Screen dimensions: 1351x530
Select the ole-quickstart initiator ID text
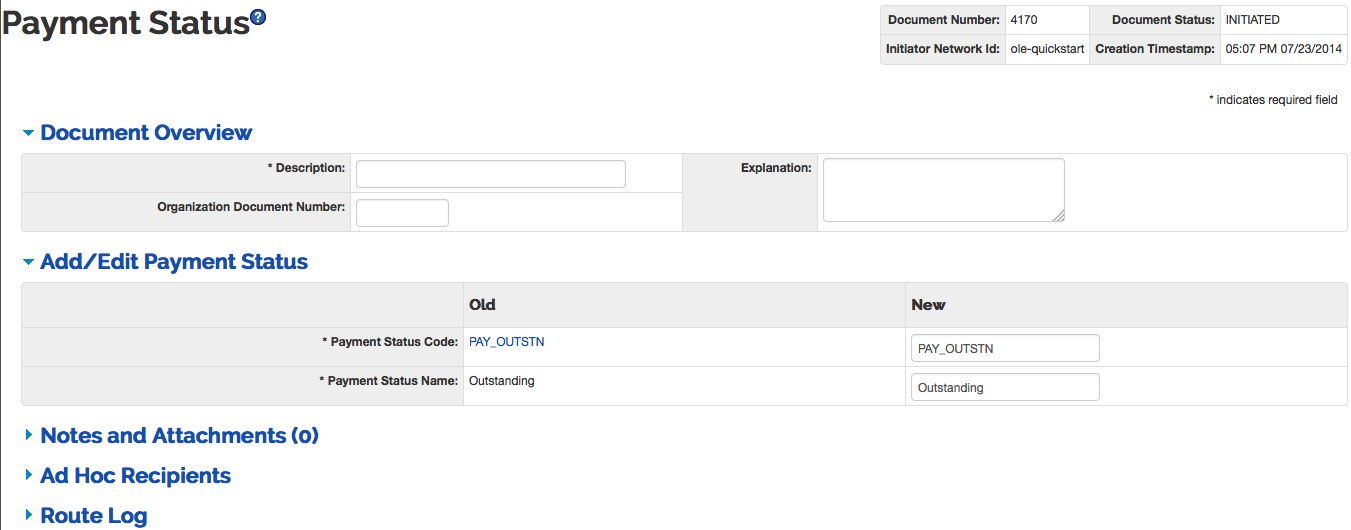(1047, 49)
